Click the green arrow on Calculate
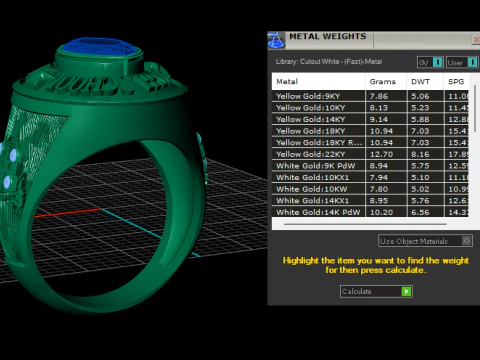Viewport: 480px width, 360px height. pos(406,291)
